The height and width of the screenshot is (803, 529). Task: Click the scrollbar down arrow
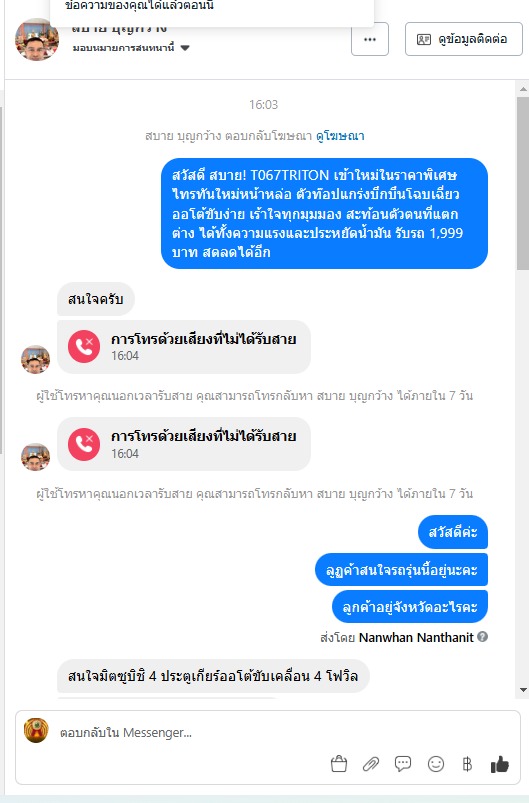[523, 690]
